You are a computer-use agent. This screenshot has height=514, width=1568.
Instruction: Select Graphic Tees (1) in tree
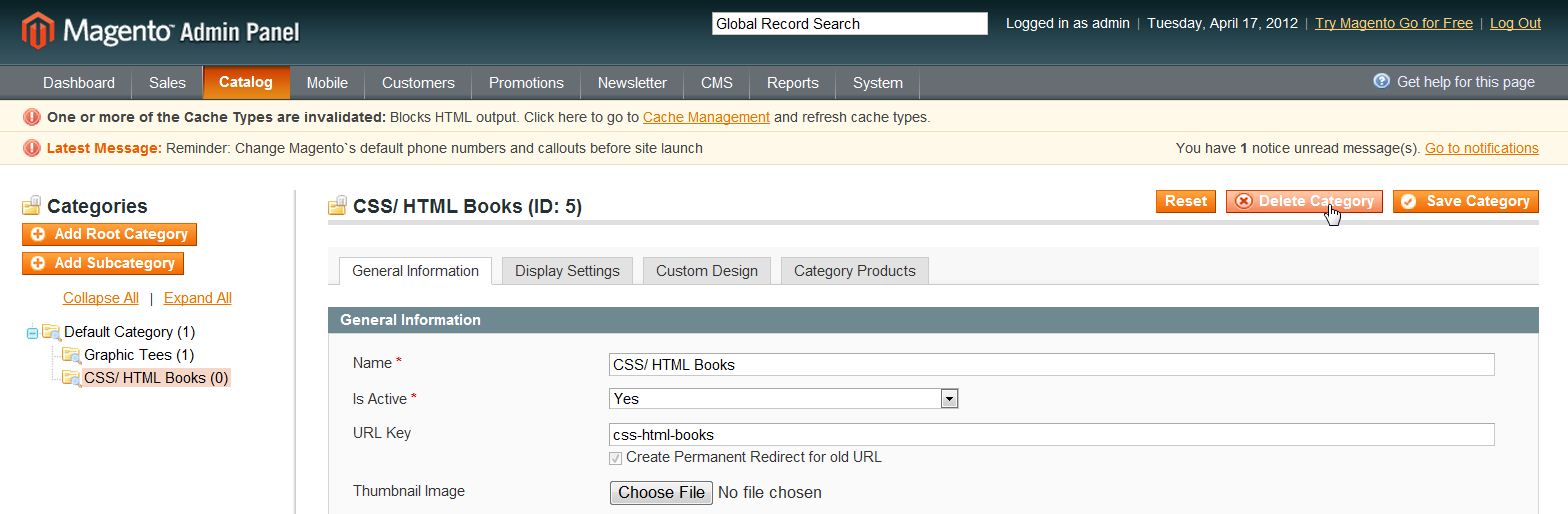click(139, 355)
